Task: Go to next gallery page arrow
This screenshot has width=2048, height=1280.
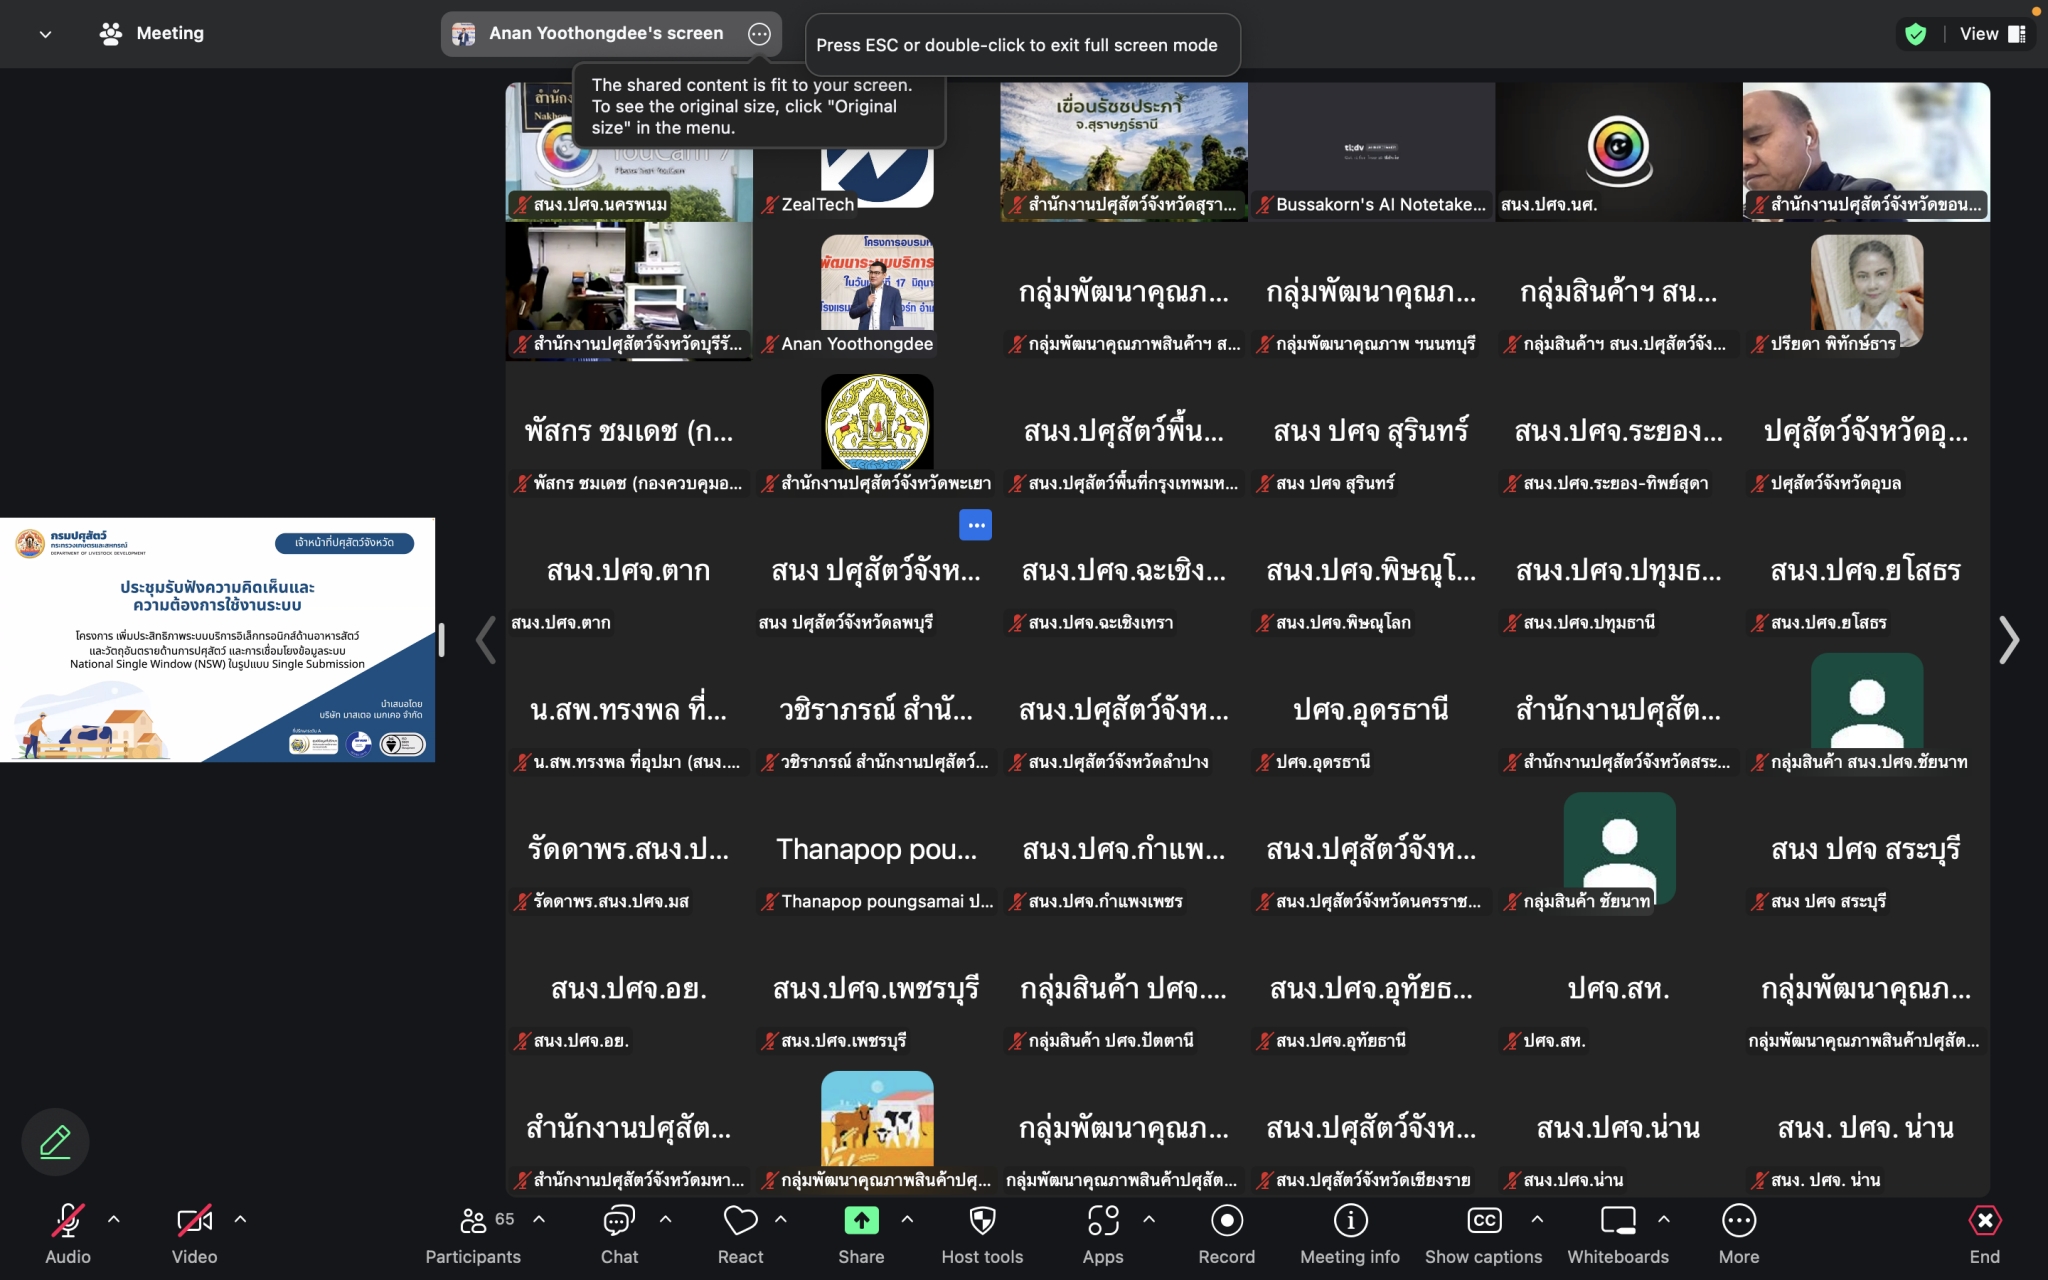Action: (2008, 640)
